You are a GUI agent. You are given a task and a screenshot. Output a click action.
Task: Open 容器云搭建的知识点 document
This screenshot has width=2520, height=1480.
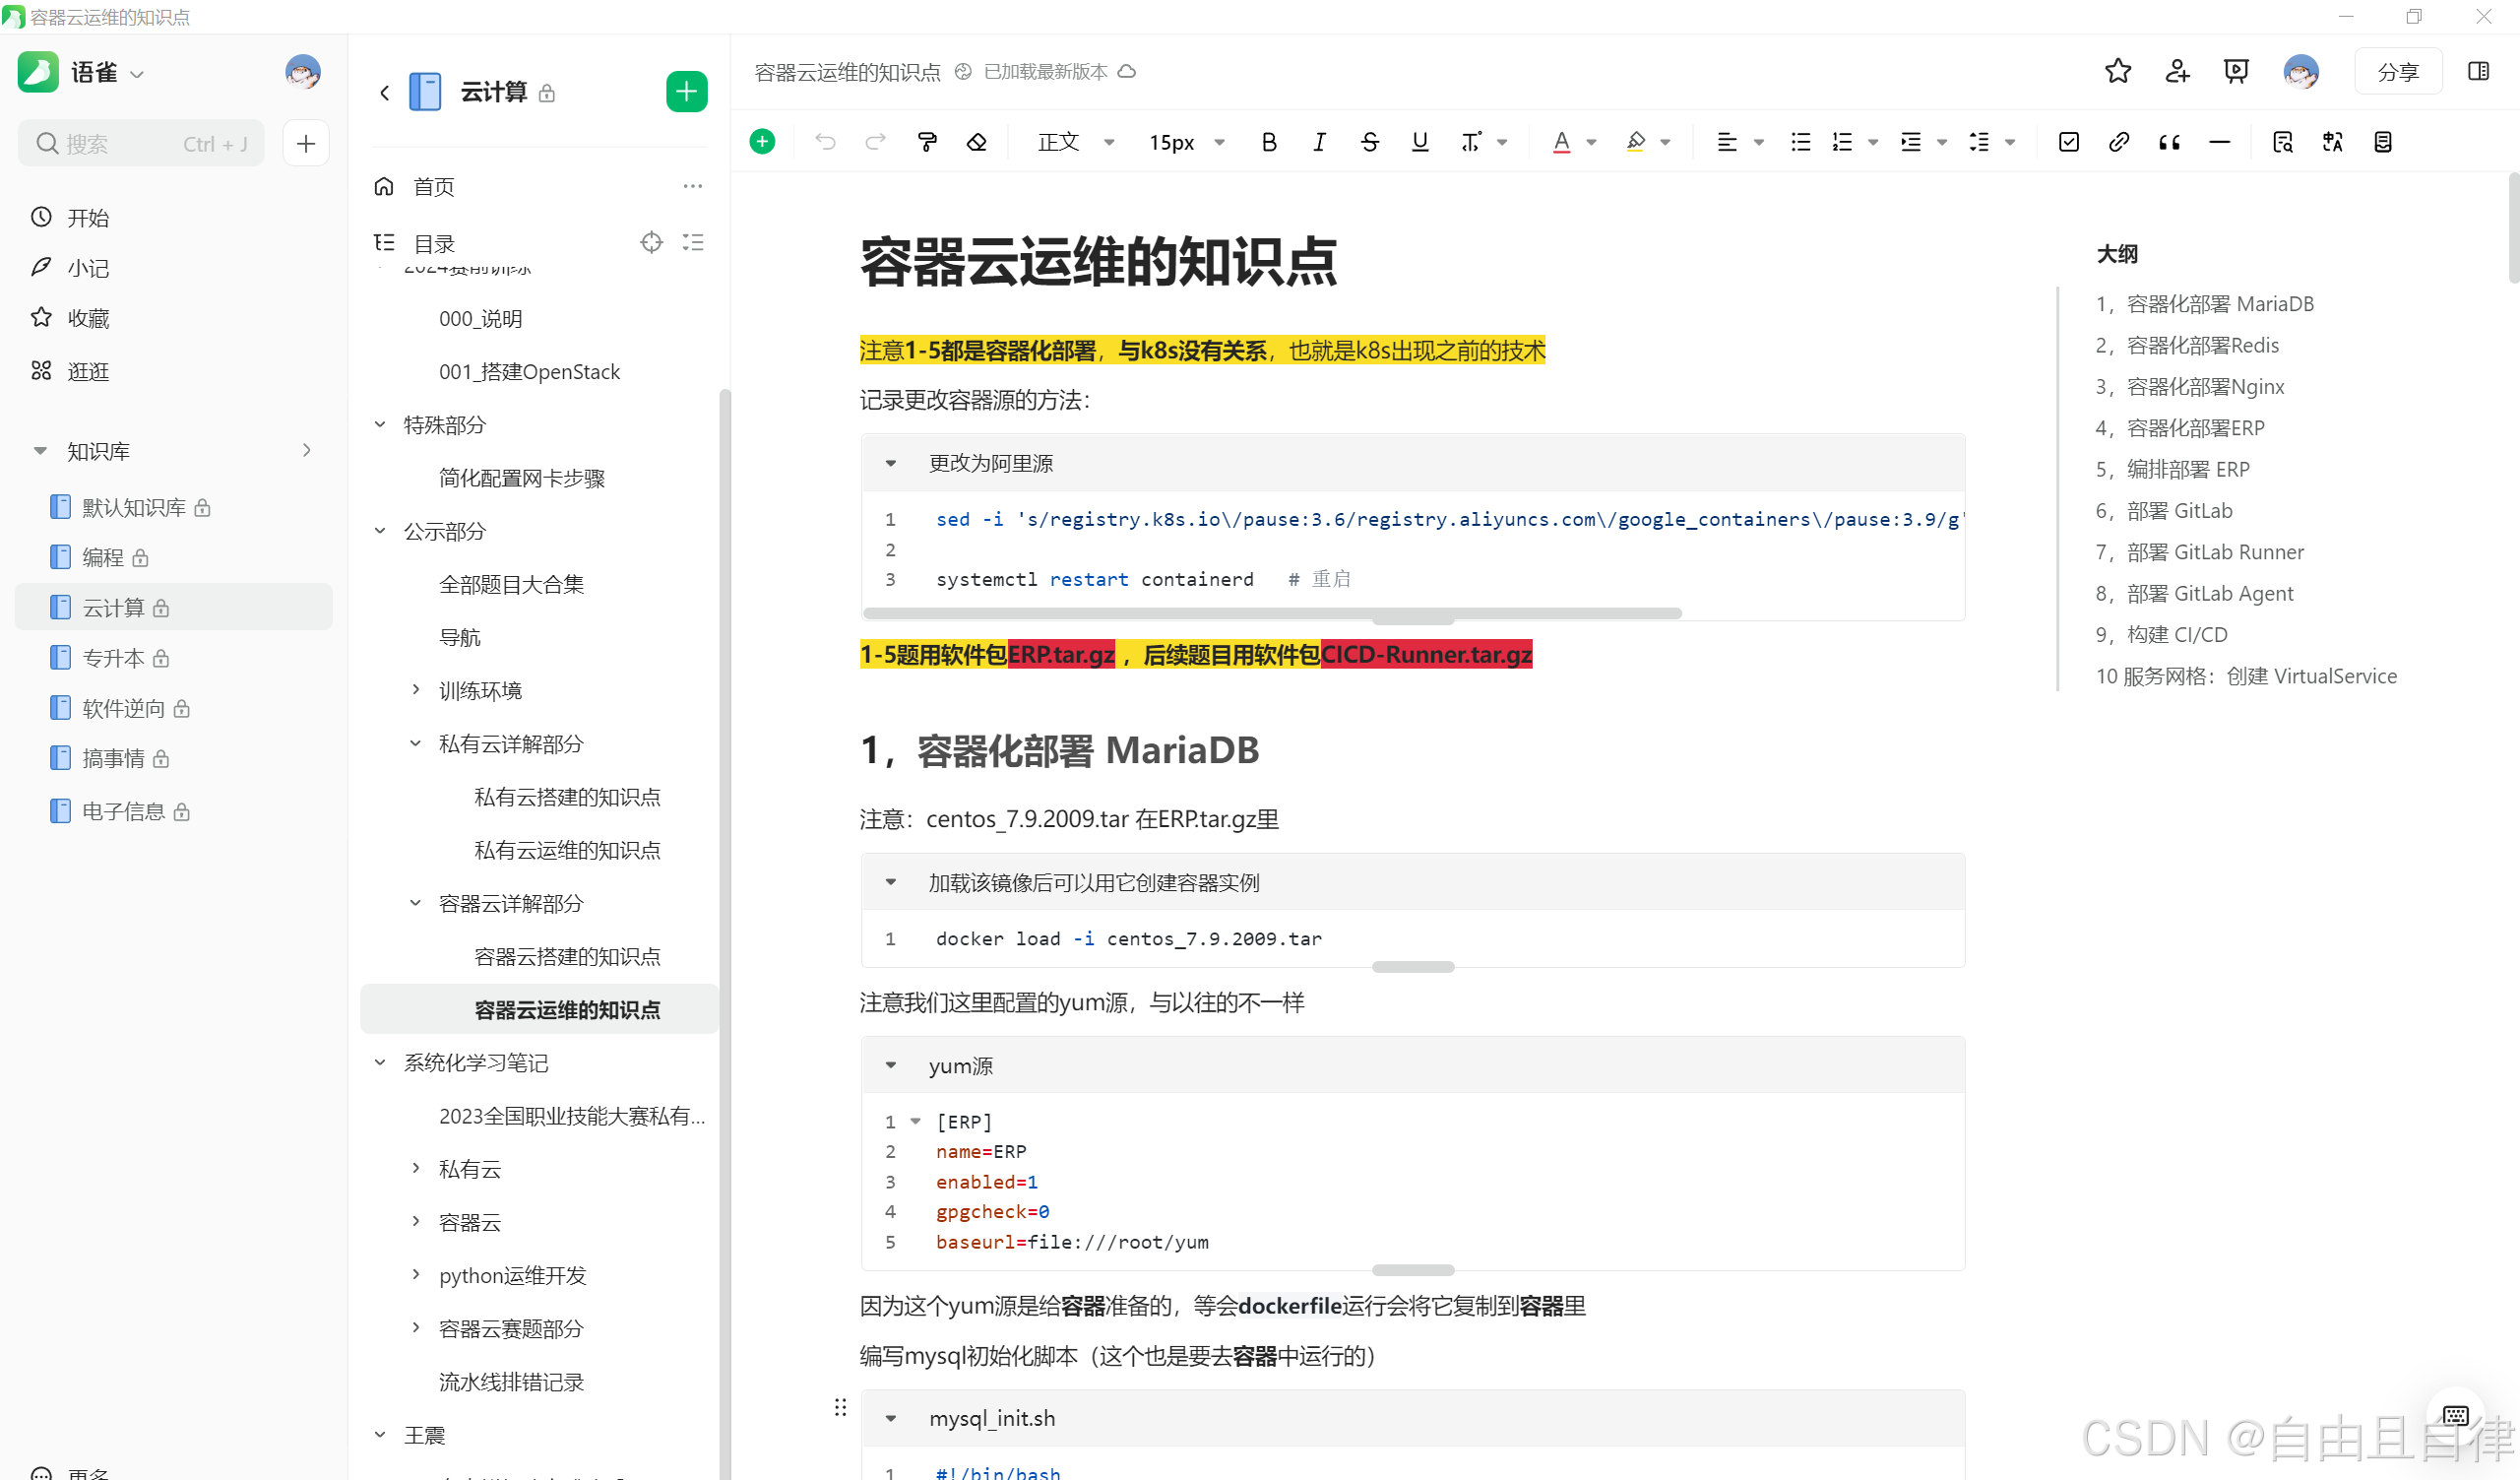pyautogui.click(x=567, y=956)
